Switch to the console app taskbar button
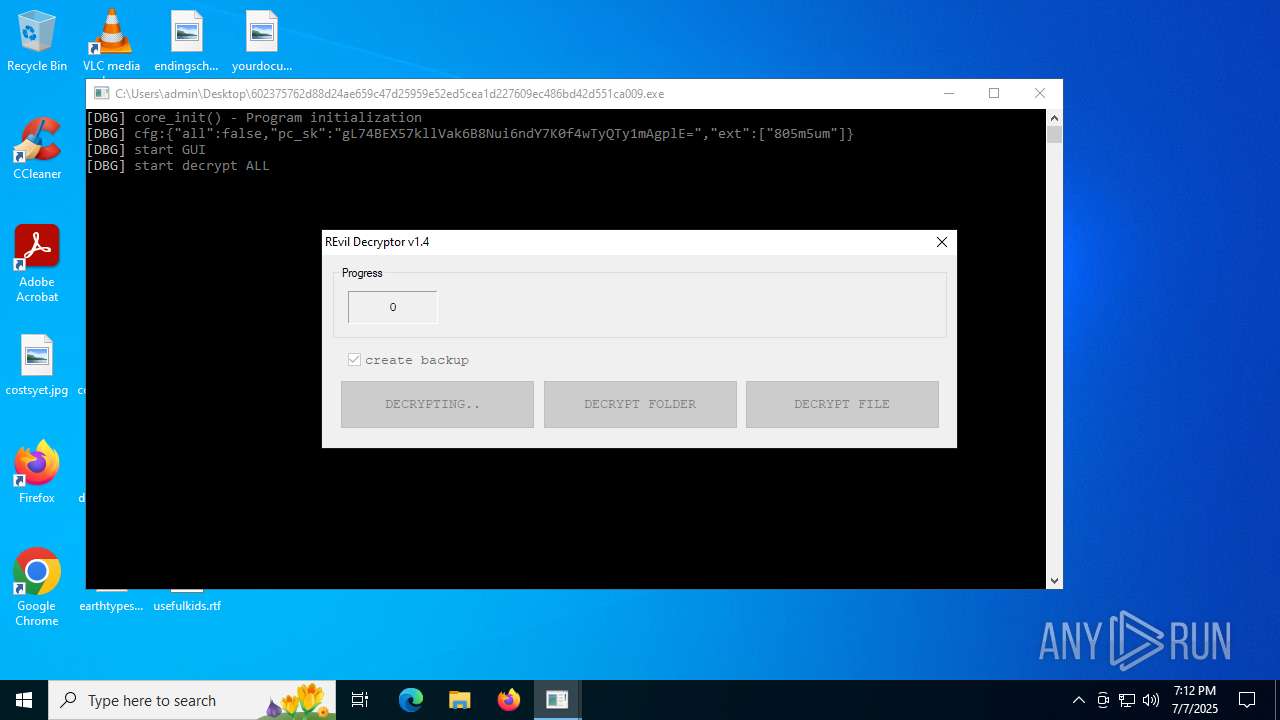Screen dimensions: 1280x720 [557, 700]
